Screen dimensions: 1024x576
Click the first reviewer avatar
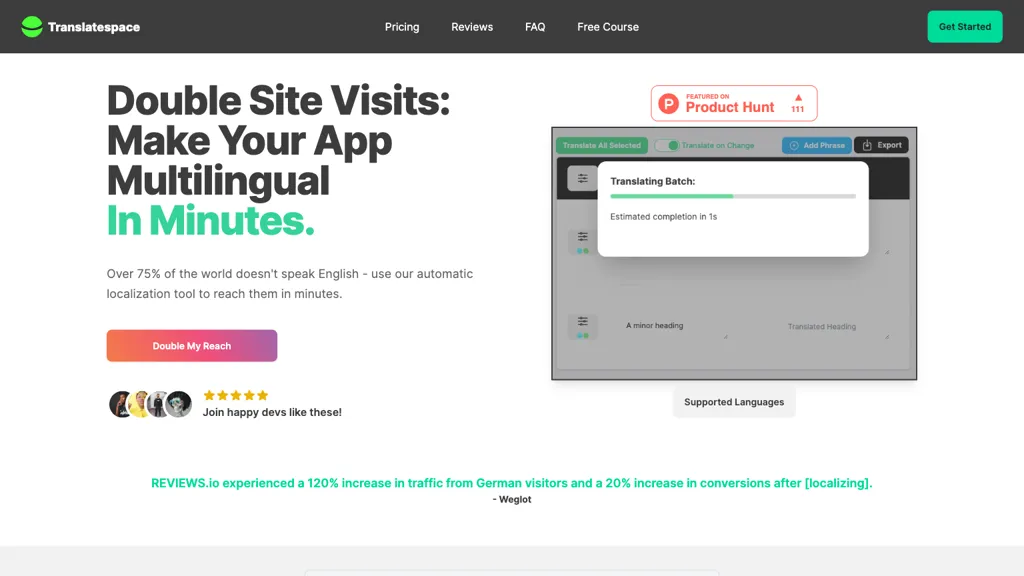tap(120, 404)
